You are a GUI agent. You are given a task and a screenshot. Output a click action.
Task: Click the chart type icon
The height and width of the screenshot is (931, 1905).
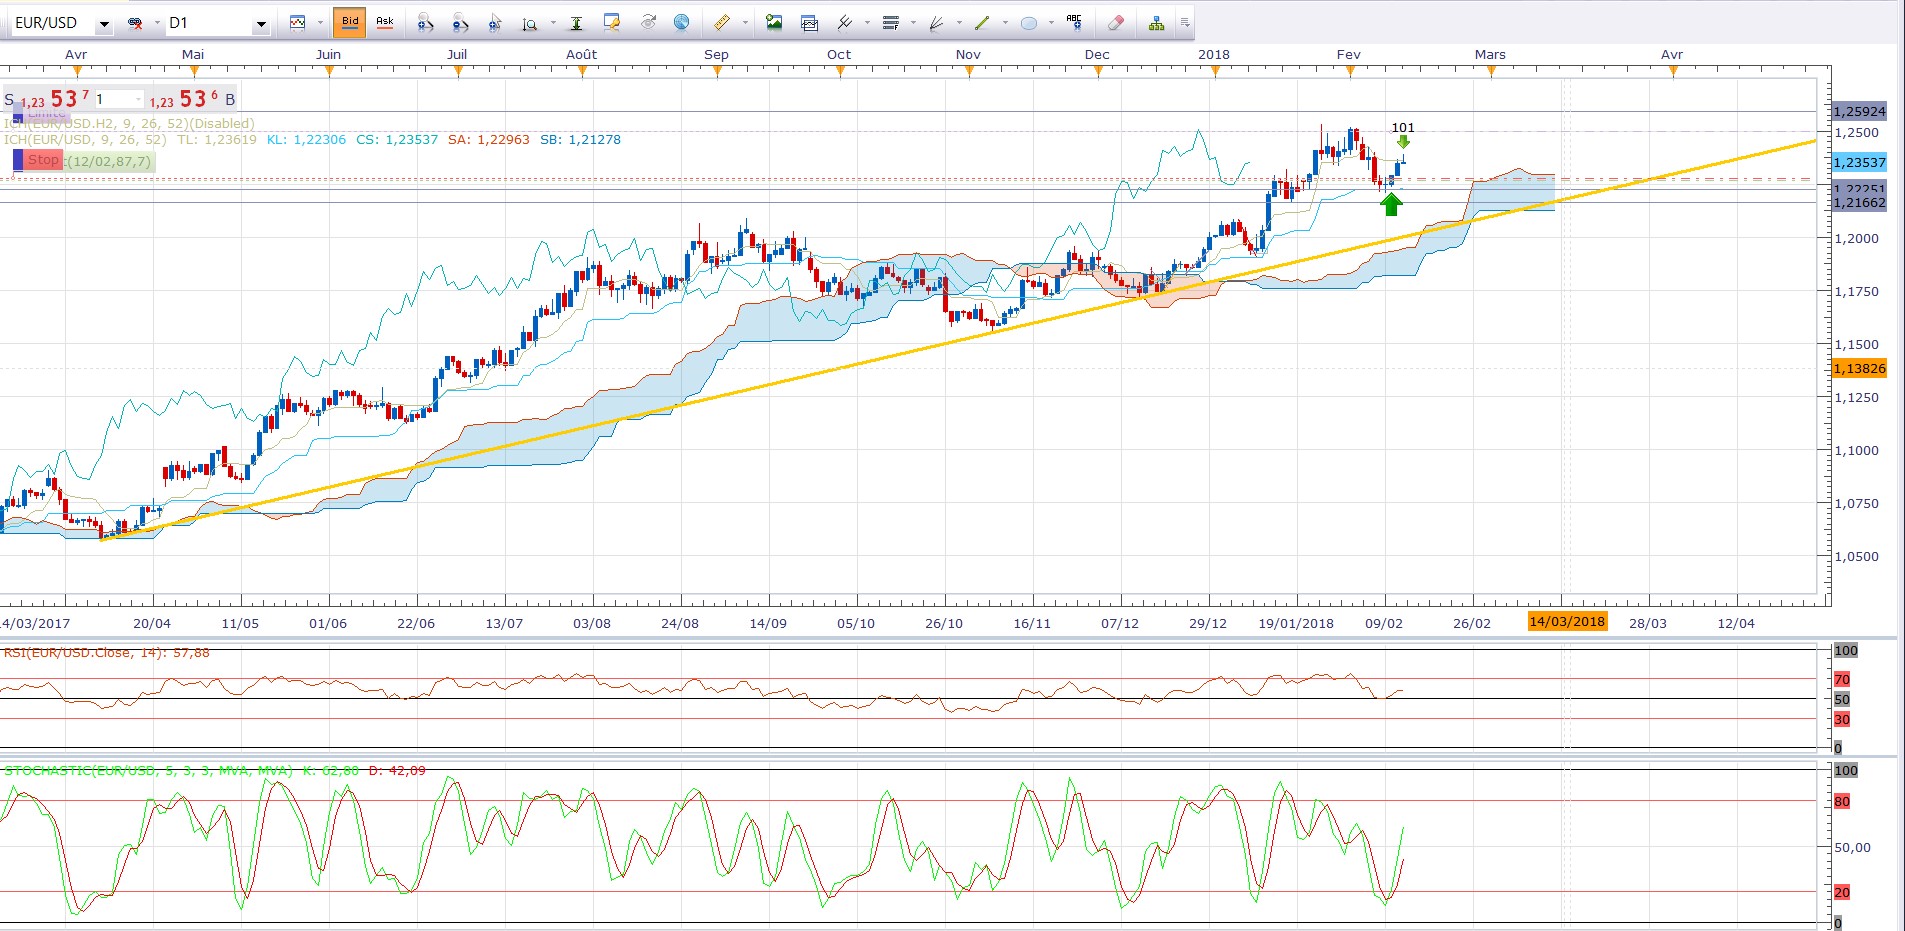[298, 22]
